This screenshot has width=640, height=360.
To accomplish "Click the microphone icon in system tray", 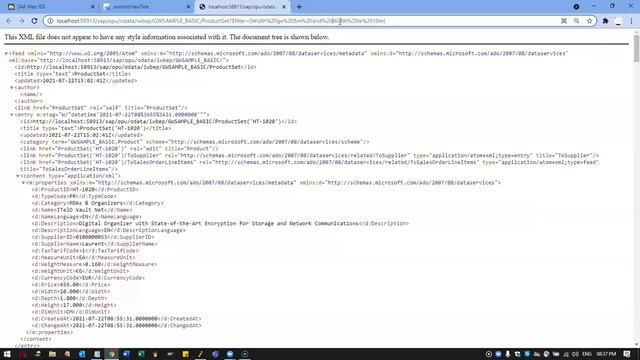I will [507, 354].
